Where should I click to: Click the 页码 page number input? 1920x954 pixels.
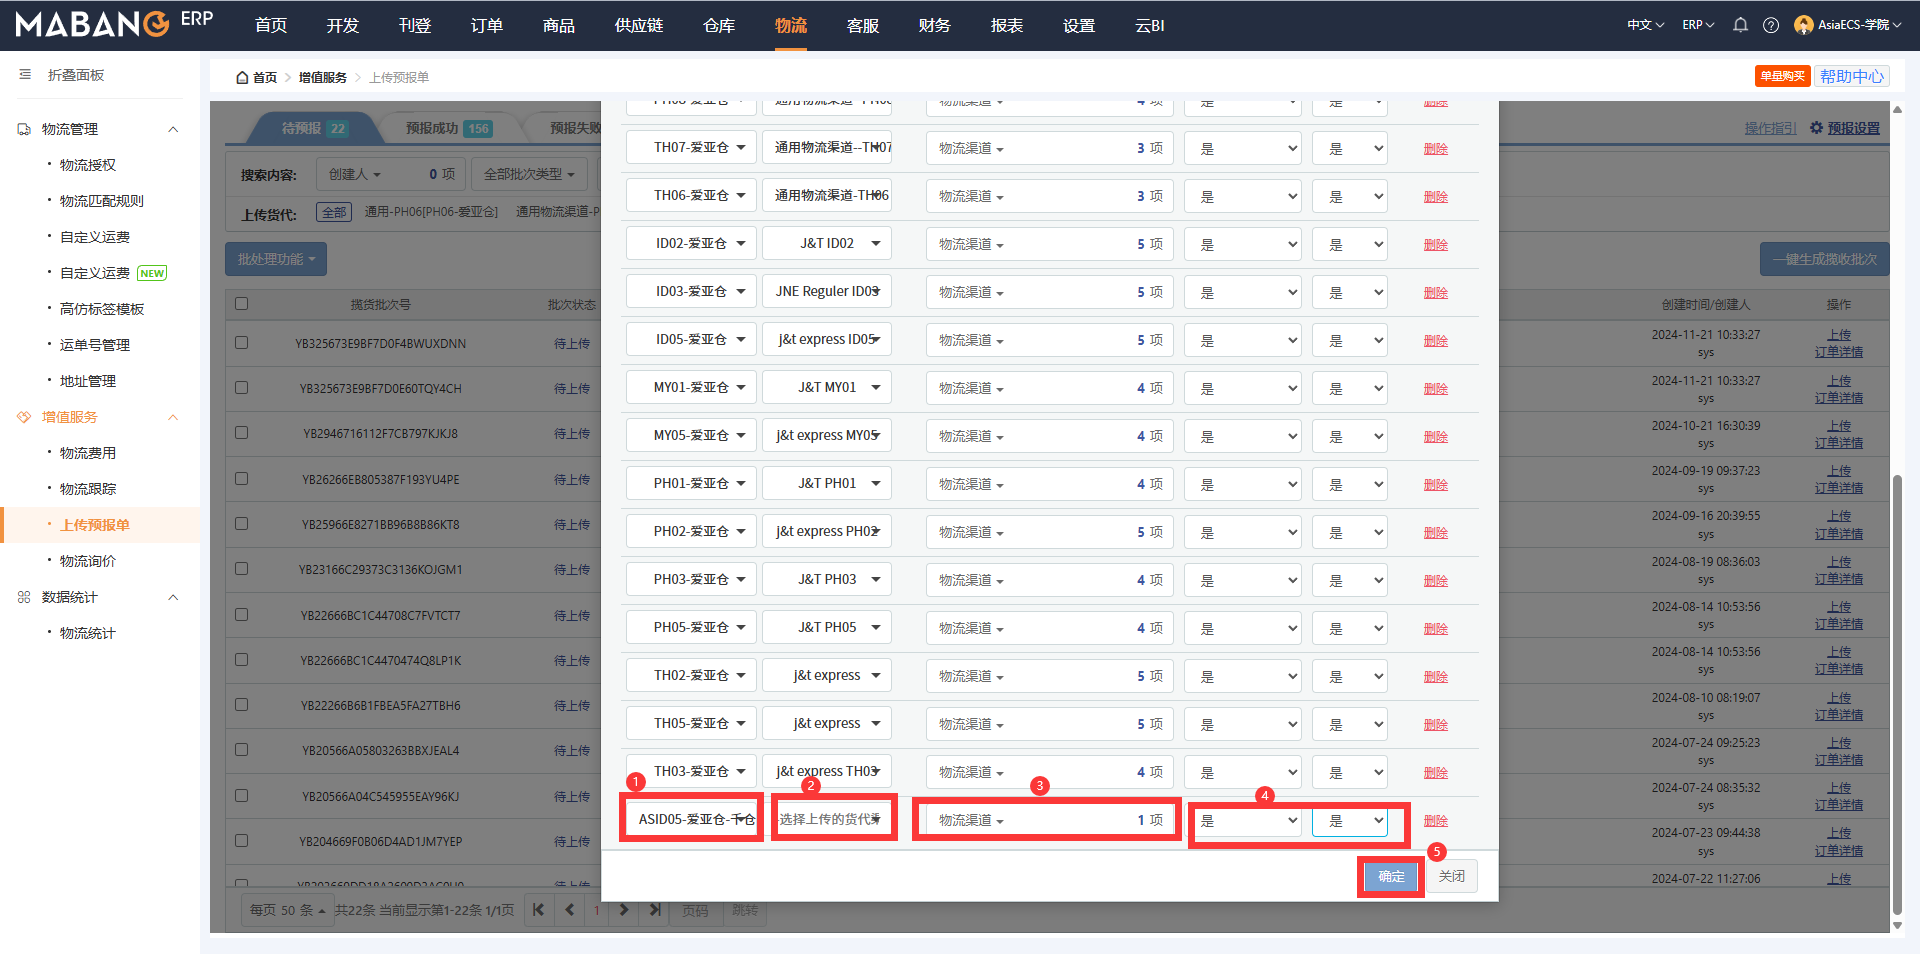696,910
